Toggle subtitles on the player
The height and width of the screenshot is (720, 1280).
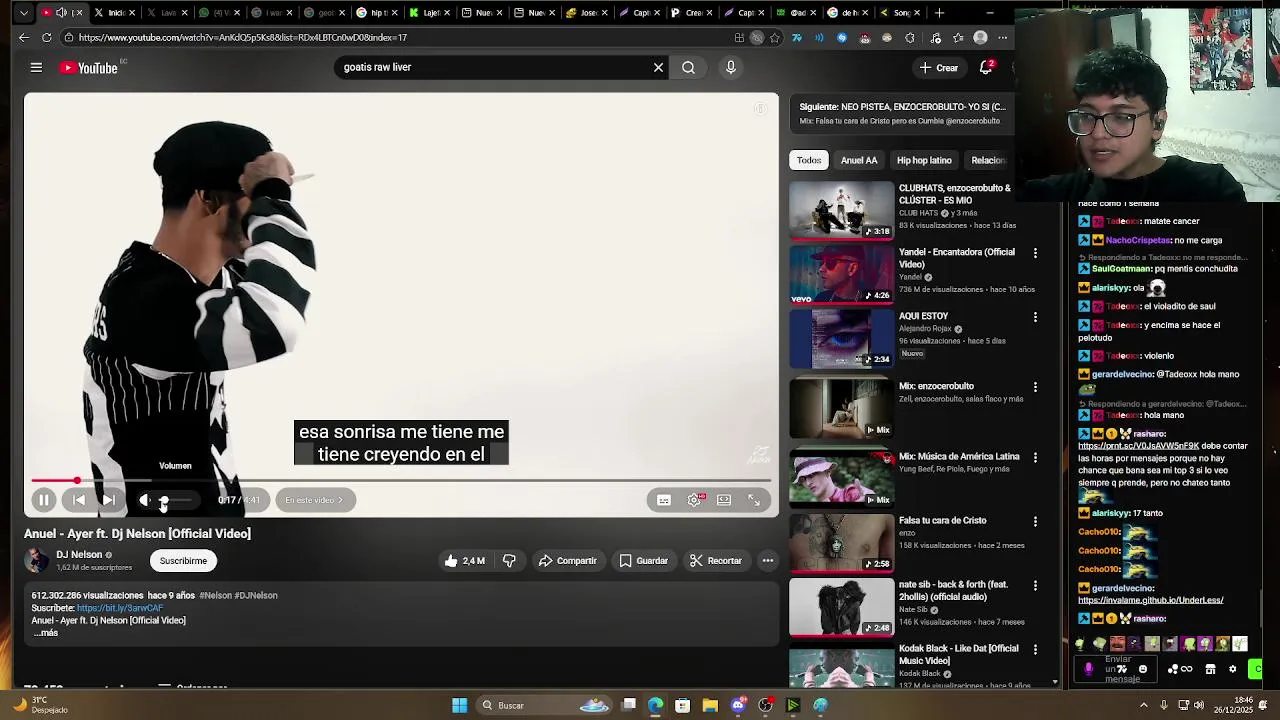point(664,500)
